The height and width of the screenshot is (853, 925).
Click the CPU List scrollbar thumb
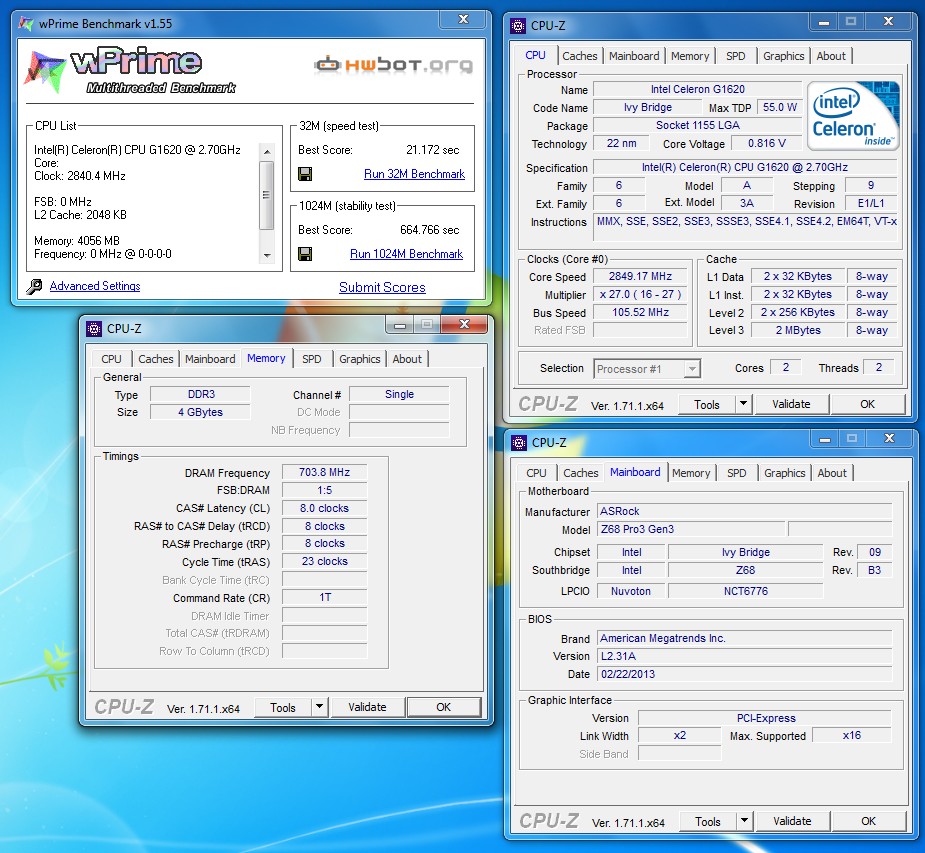[267, 195]
